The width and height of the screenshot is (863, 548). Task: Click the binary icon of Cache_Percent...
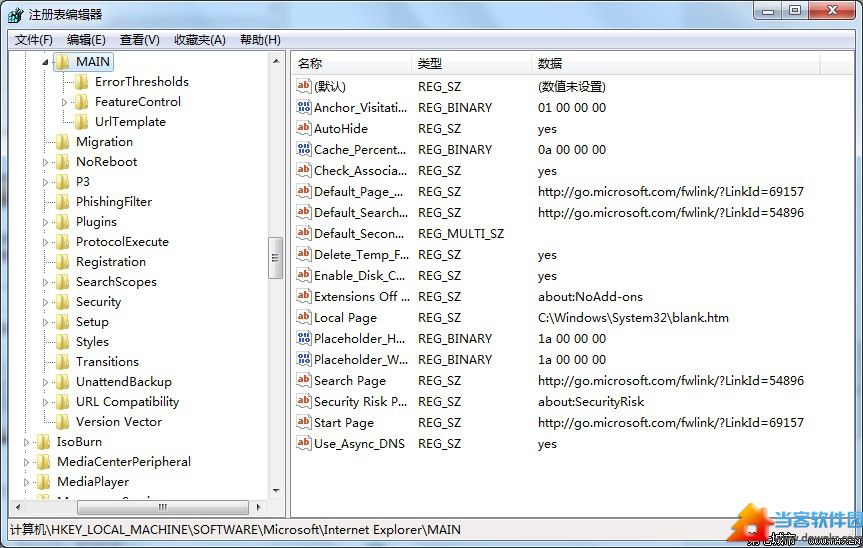pos(304,149)
